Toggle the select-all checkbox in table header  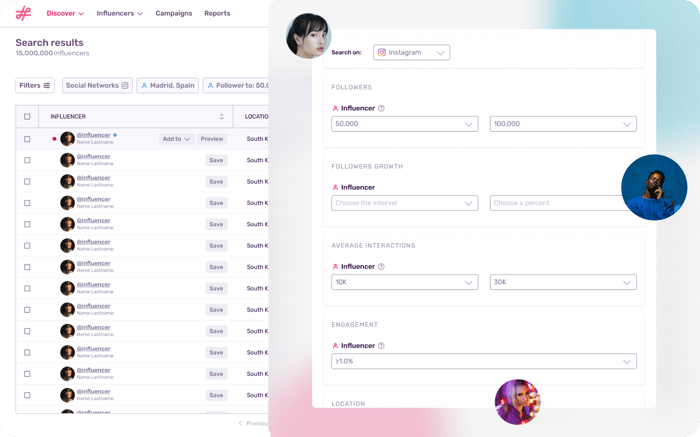point(27,117)
